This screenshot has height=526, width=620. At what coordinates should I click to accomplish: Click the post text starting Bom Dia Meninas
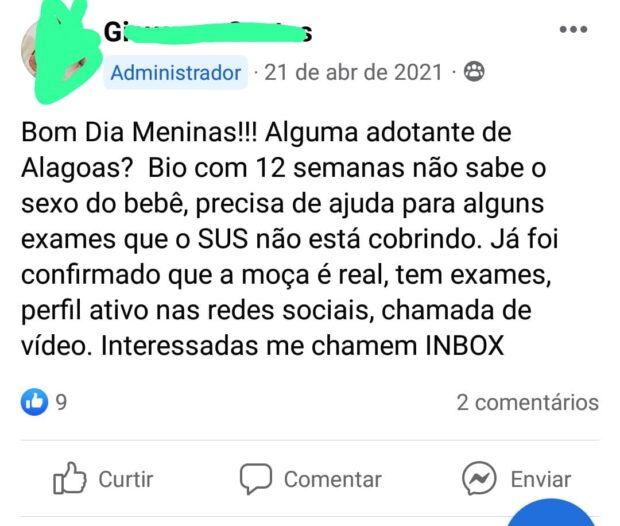(290, 239)
